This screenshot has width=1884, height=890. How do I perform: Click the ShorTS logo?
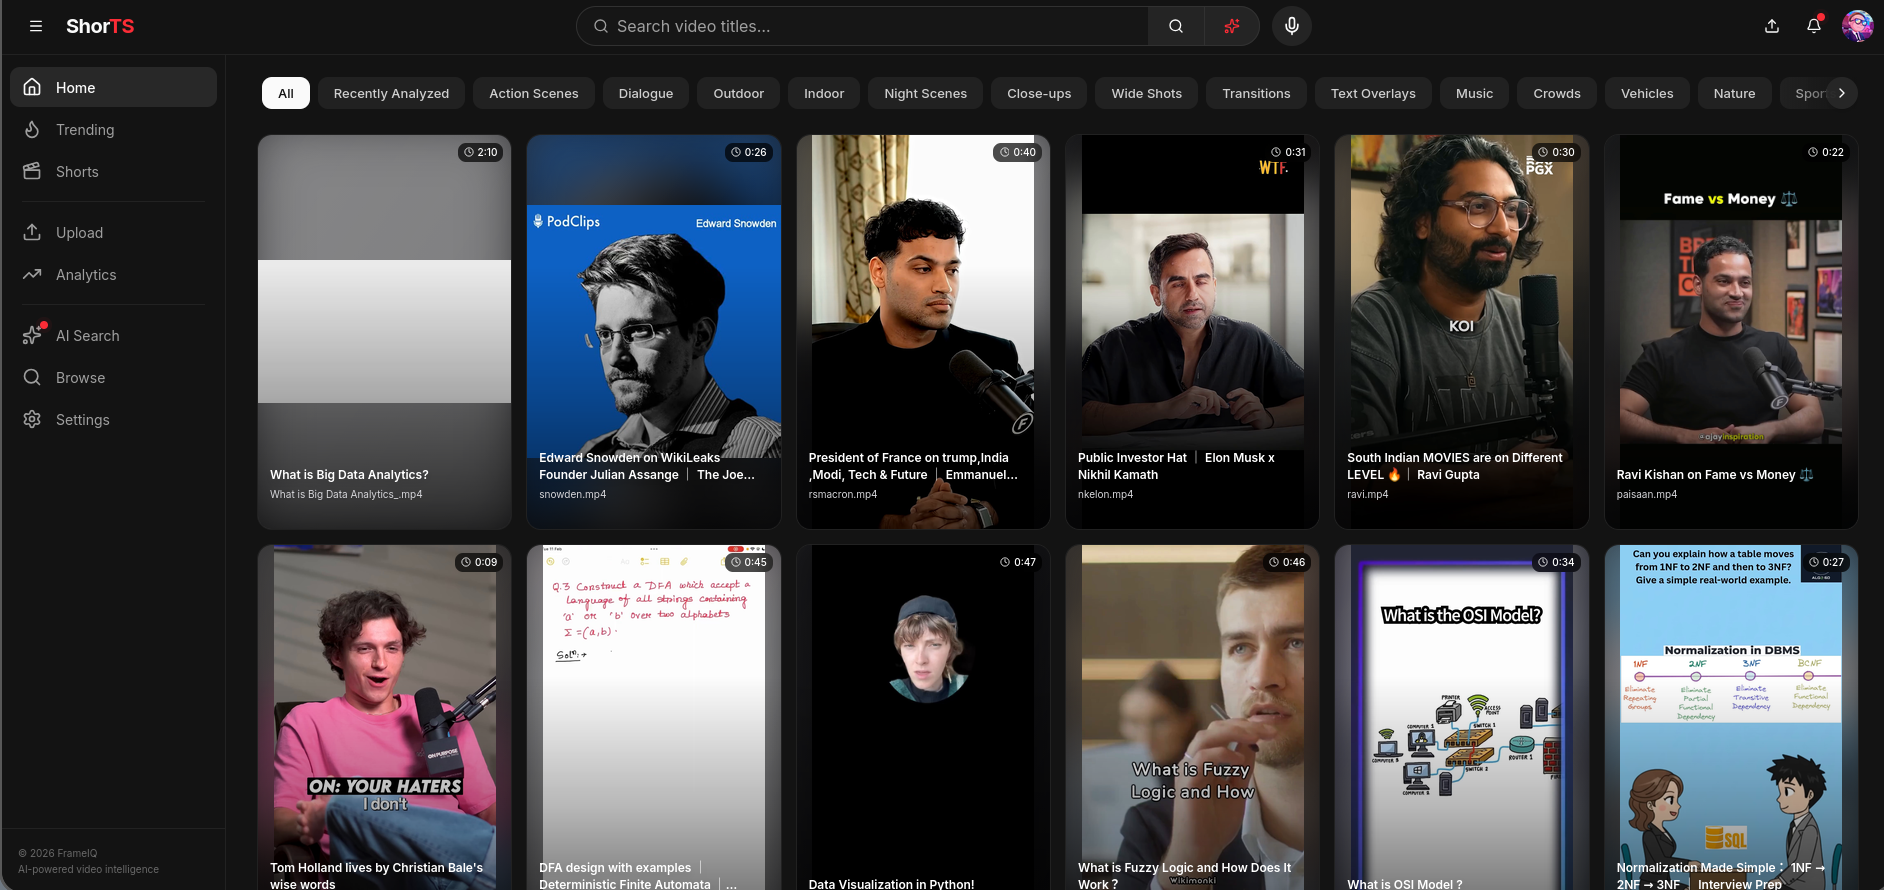click(100, 26)
